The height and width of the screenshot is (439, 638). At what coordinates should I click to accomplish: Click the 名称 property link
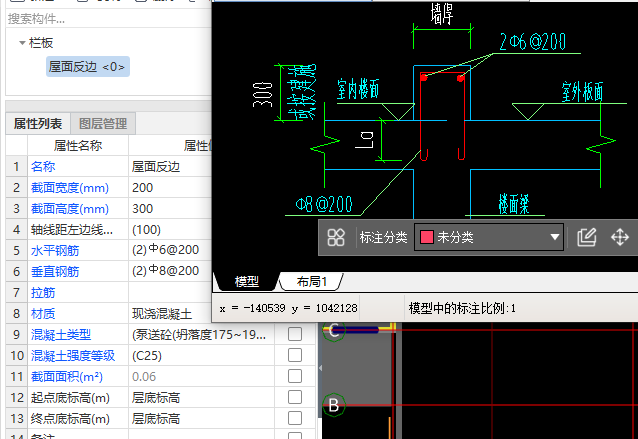click(43, 166)
